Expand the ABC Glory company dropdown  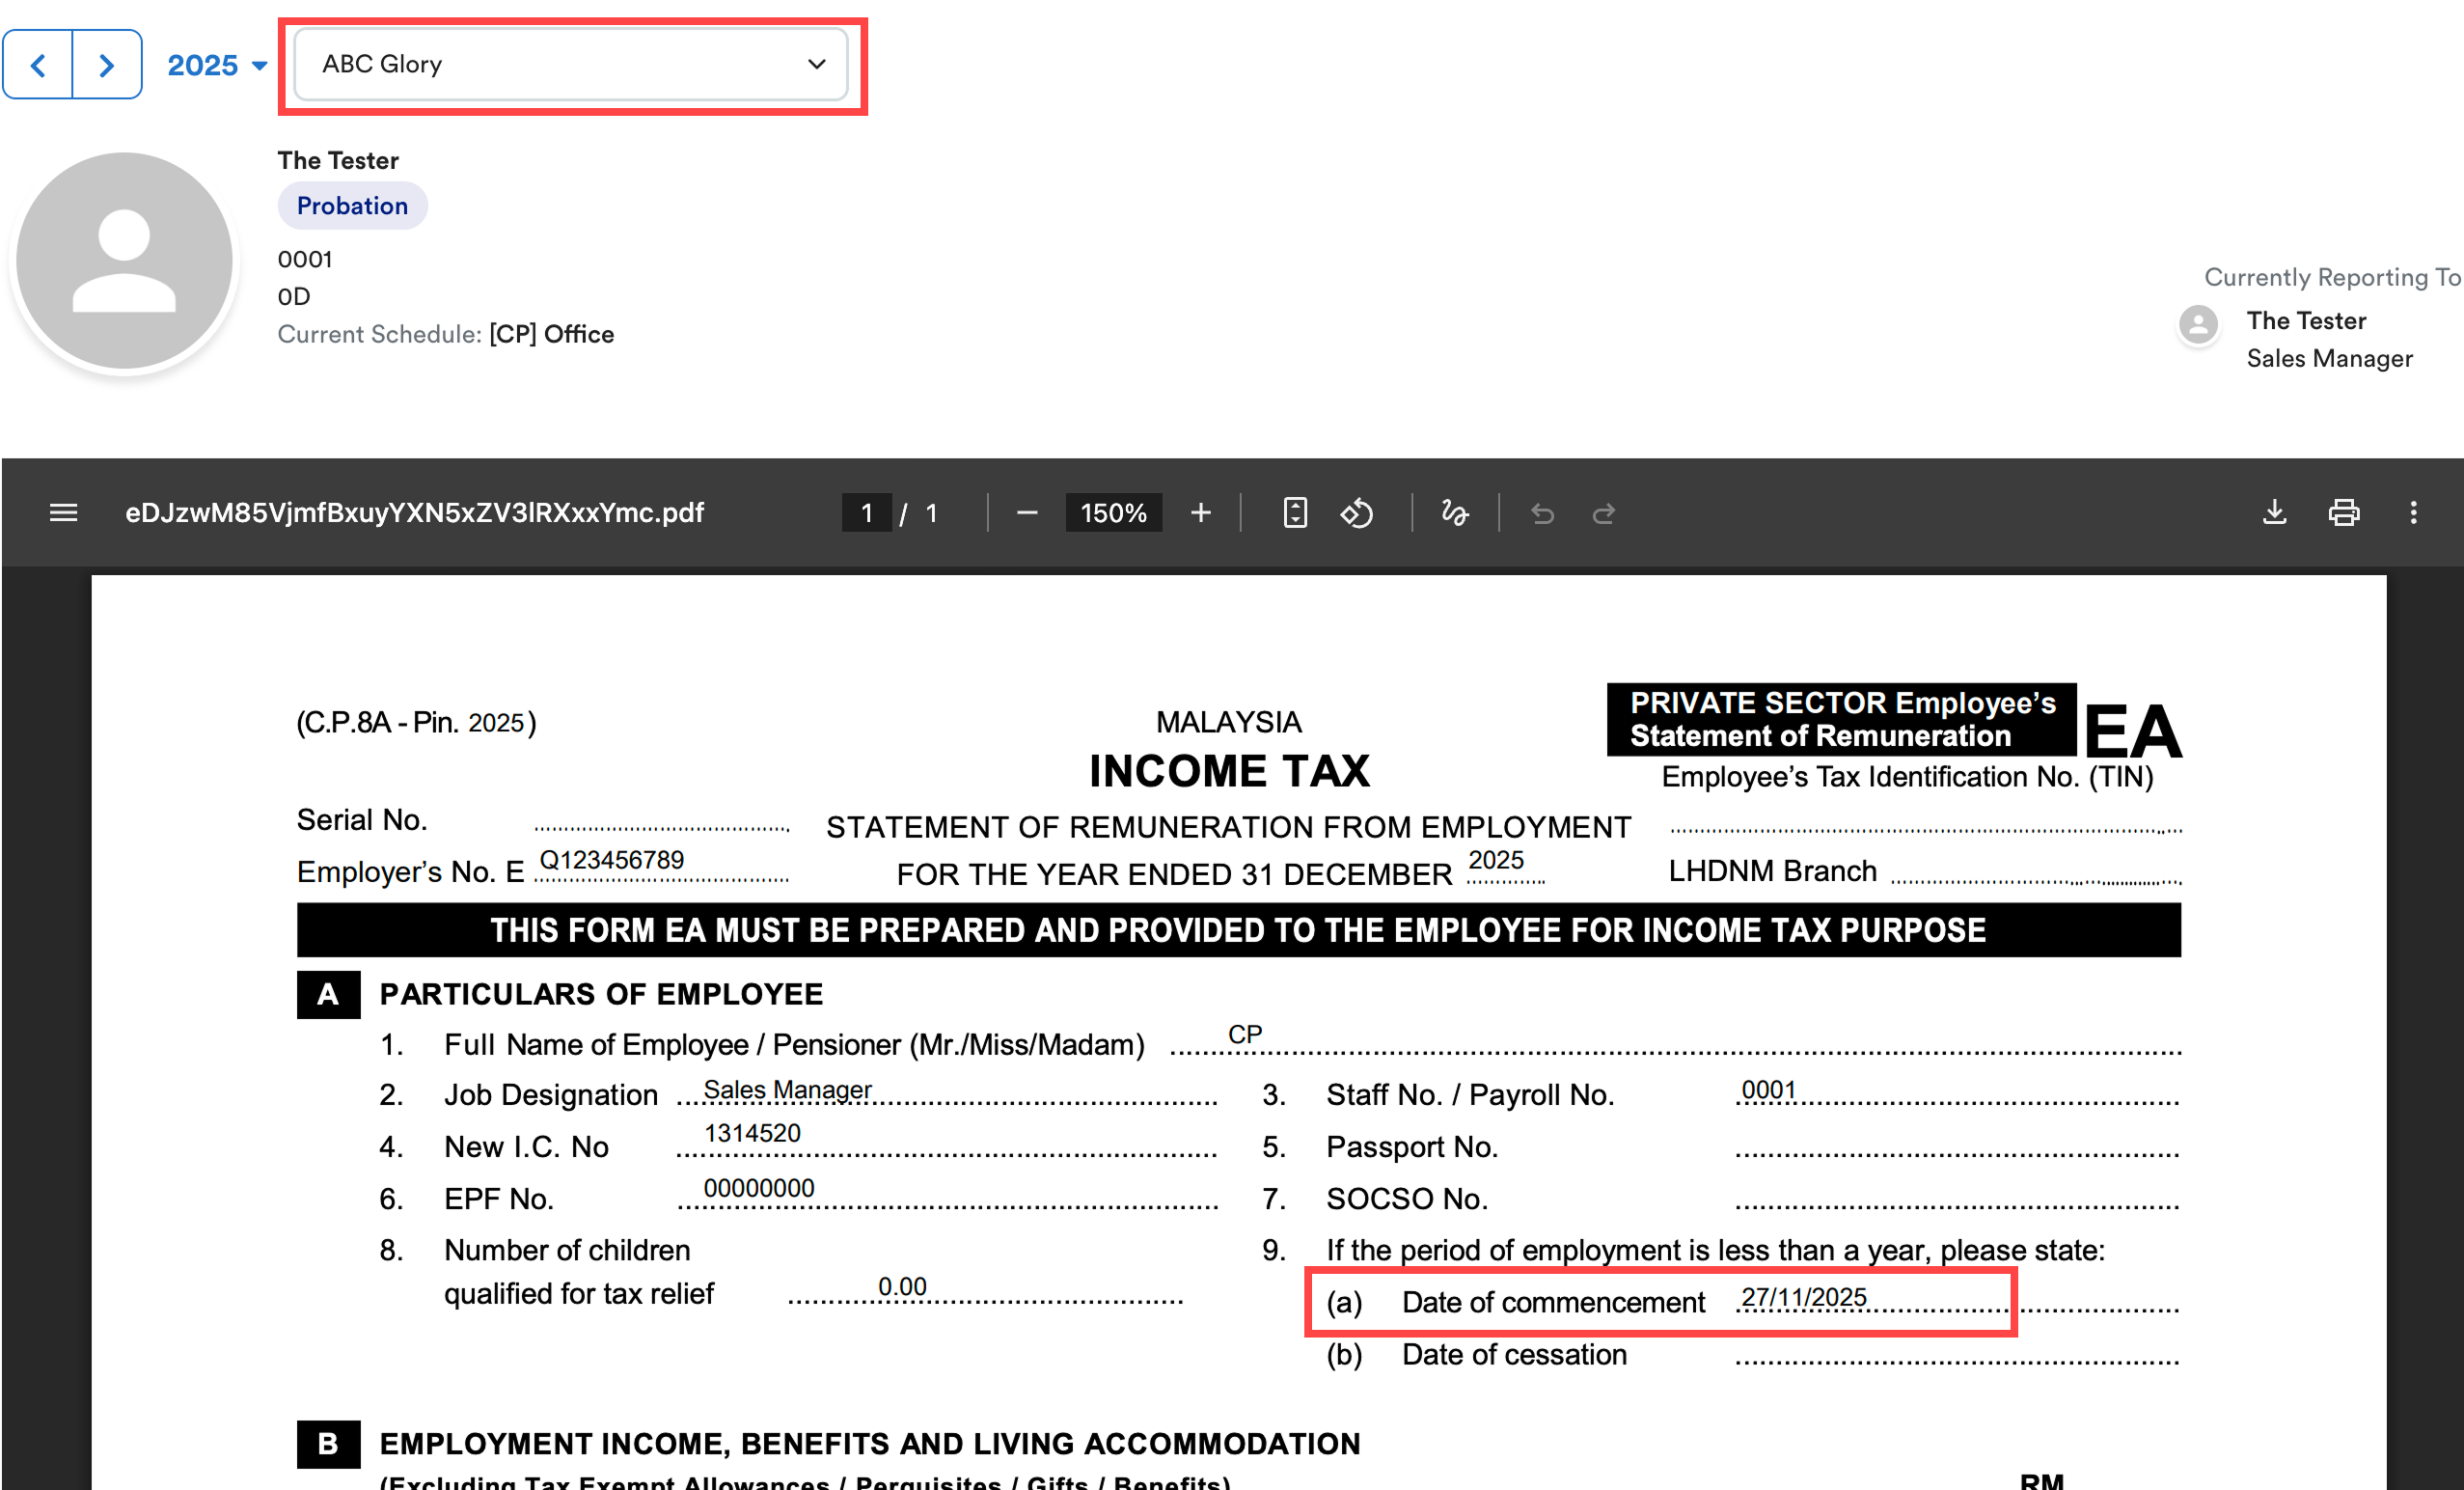pyautogui.click(x=572, y=65)
